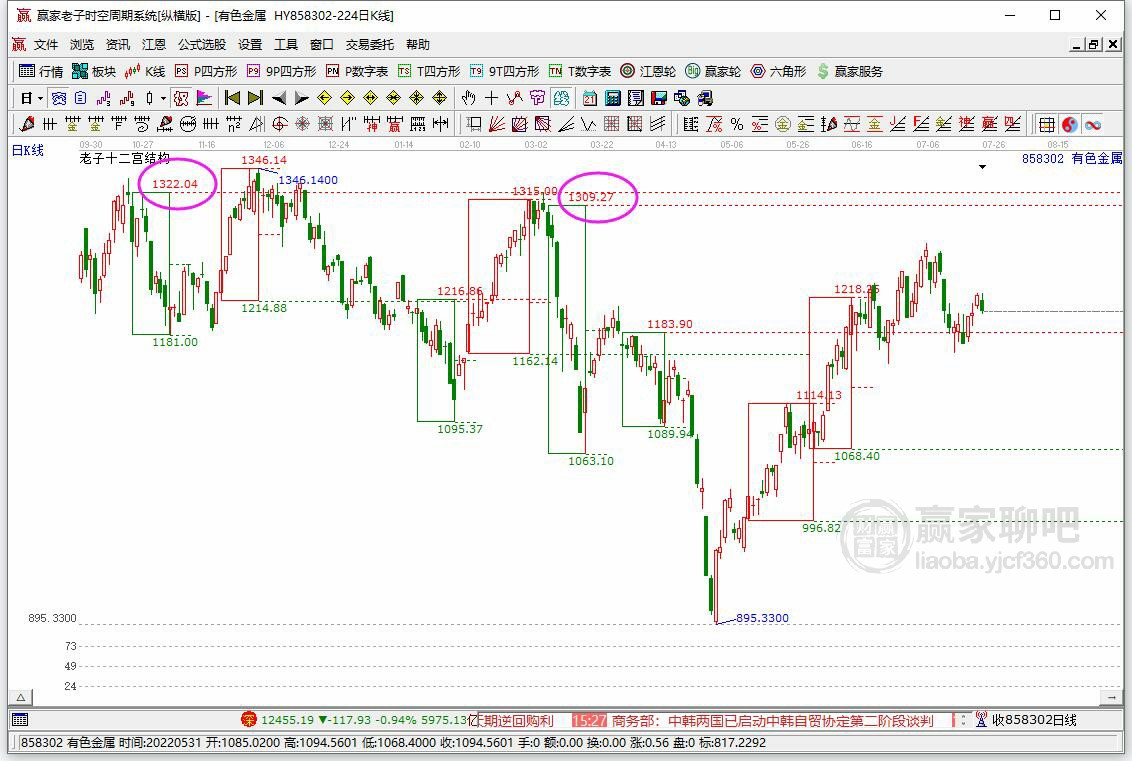
Task: Open the 9P四方形 tool
Action: pyautogui.click(x=282, y=71)
